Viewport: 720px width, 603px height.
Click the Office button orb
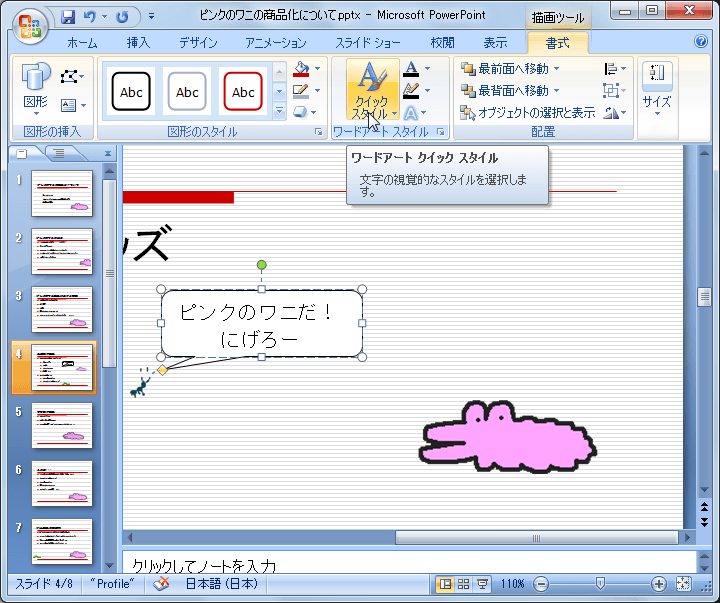point(30,26)
